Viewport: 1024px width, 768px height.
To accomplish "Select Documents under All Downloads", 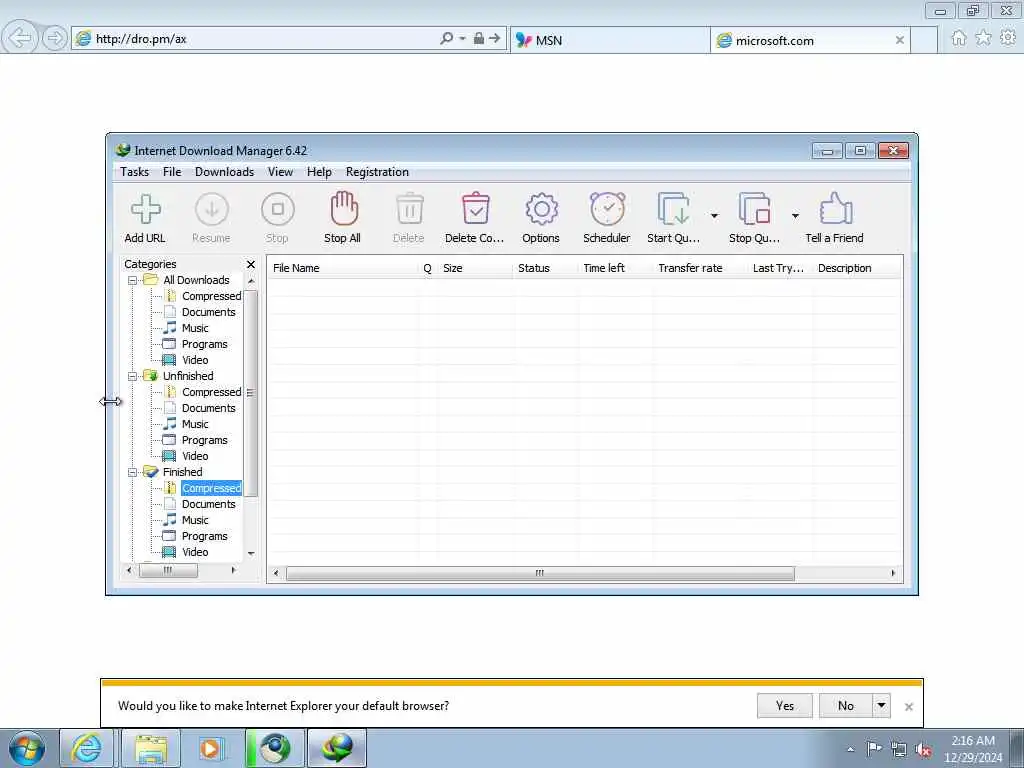I will click(208, 312).
